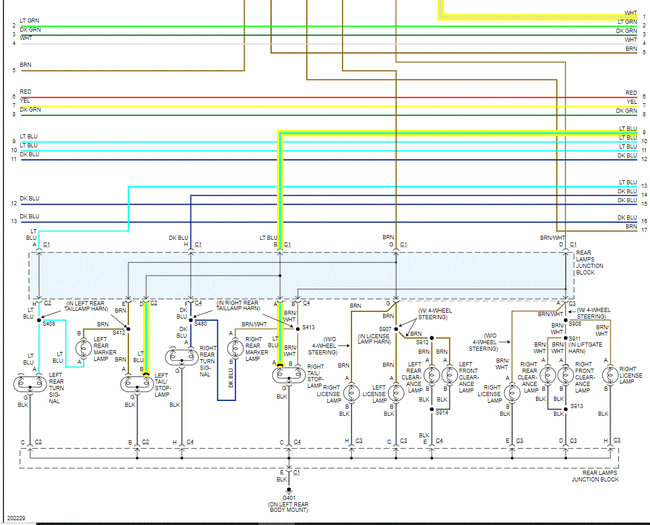
Task: Click the right tail/stop lamp symbol
Action: (x=289, y=375)
